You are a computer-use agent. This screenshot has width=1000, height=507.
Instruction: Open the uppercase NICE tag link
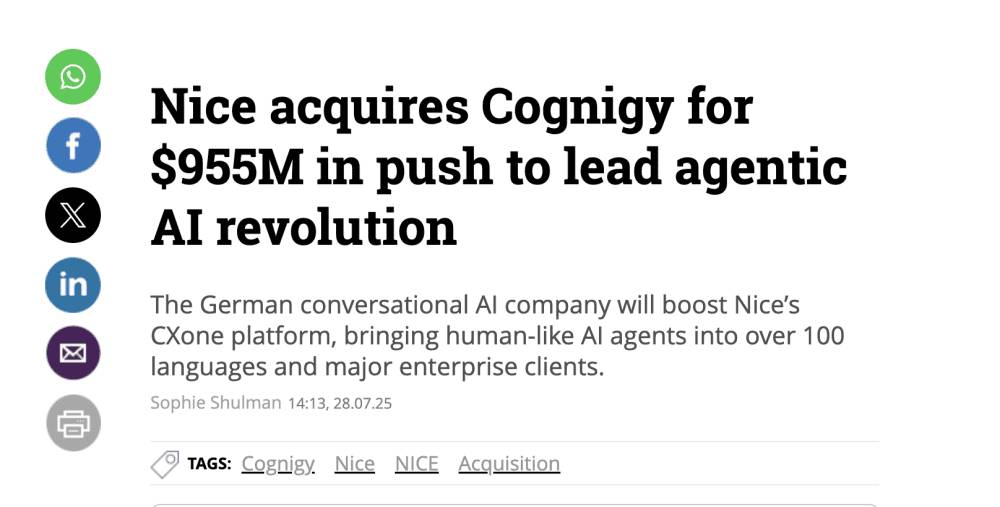(416, 464)
